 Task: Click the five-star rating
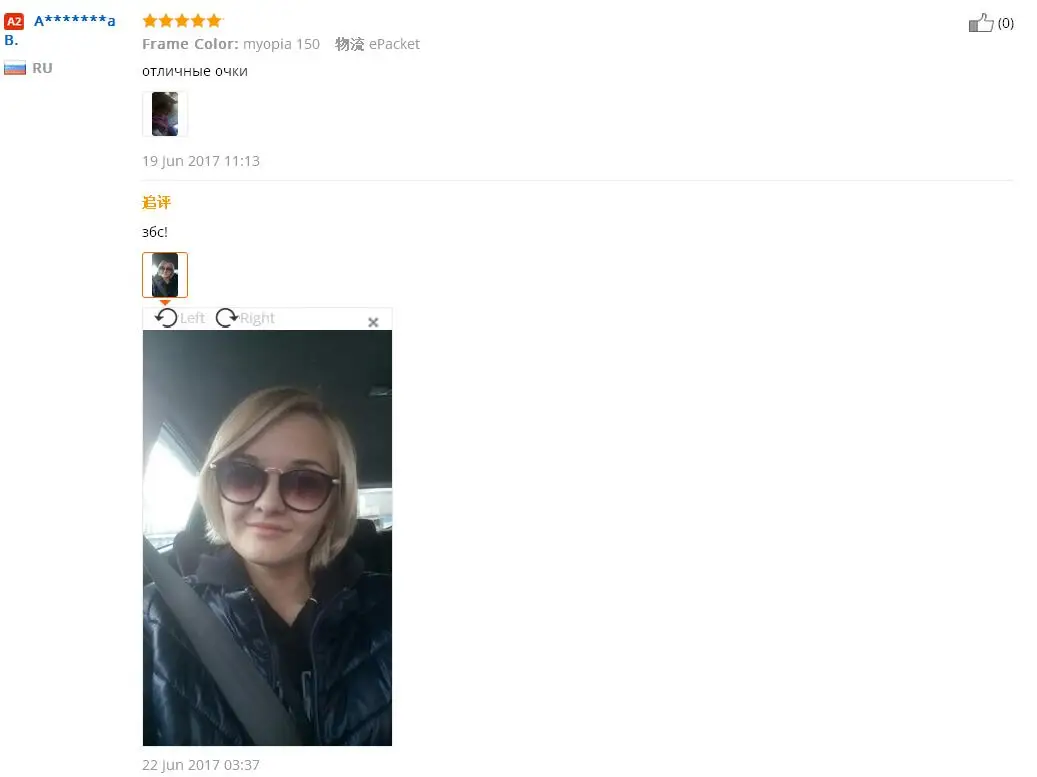(x=182, y=20)
